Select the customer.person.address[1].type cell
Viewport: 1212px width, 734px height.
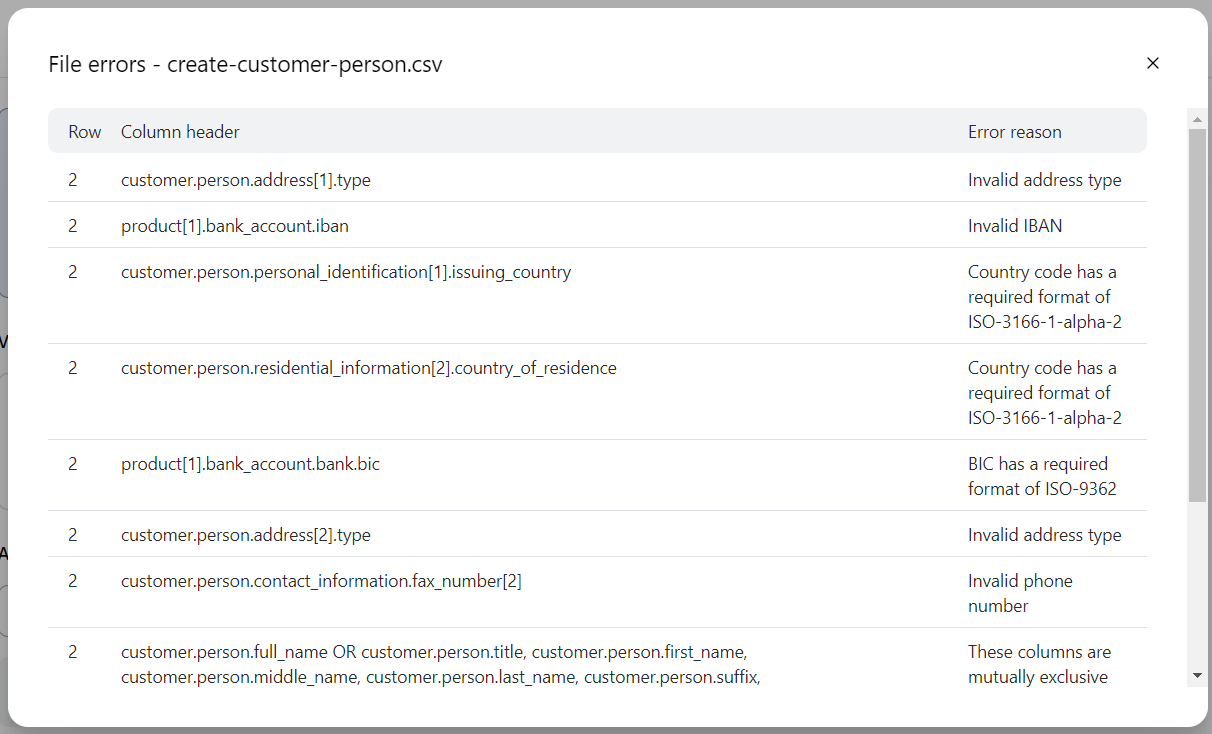[x=246, y=180]
